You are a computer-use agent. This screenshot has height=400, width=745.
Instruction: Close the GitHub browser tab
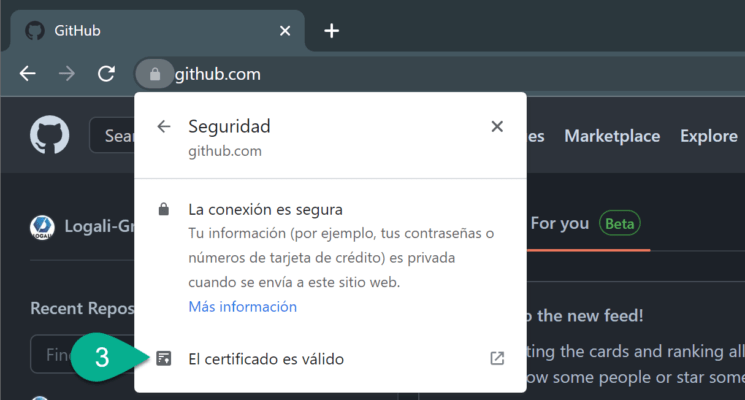click(285, 31)
